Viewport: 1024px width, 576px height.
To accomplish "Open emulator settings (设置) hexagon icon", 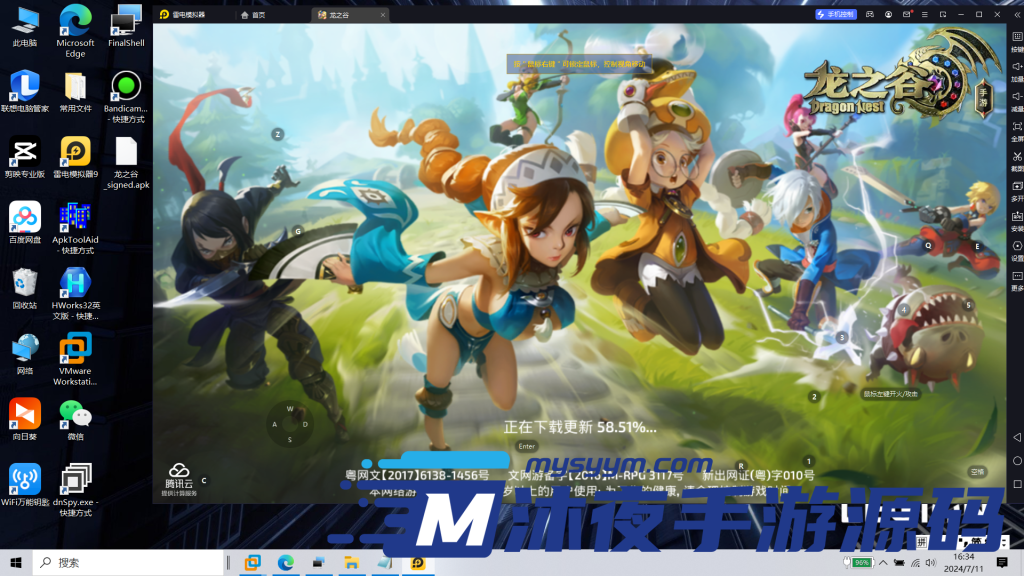I will (1016, 249).
